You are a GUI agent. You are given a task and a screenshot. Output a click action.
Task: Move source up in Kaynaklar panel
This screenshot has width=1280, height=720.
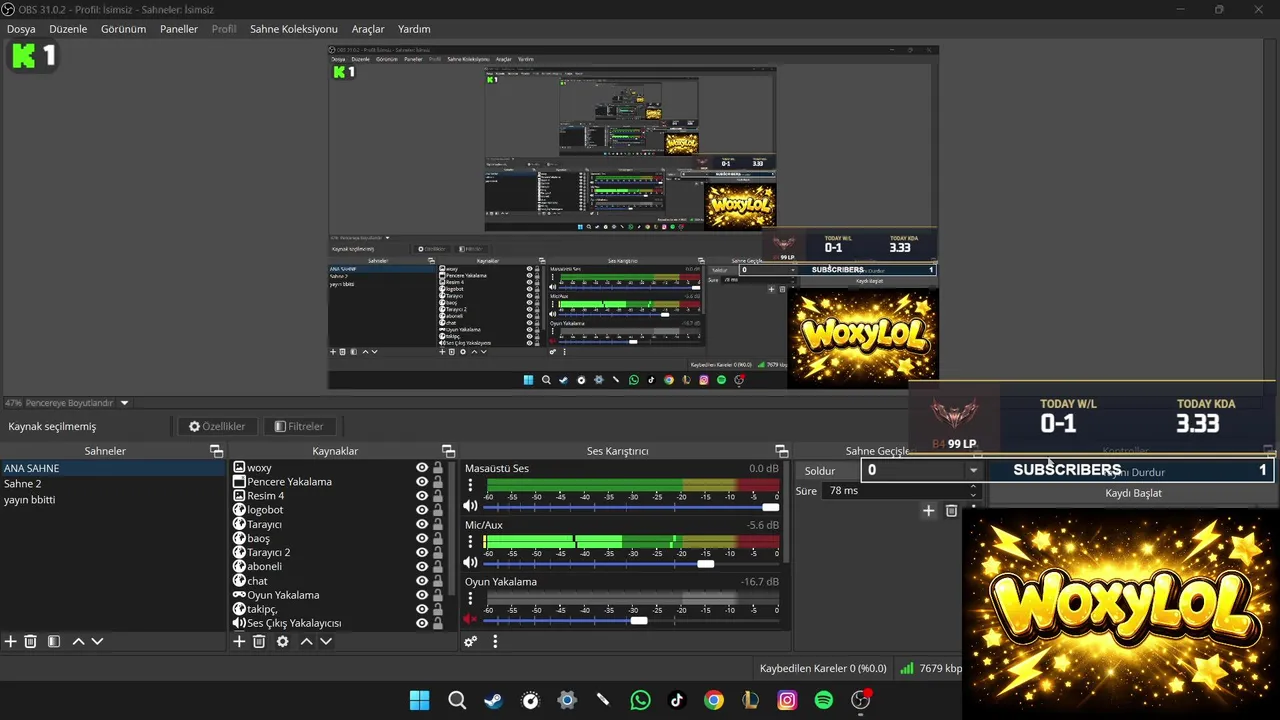coord(307,641)
